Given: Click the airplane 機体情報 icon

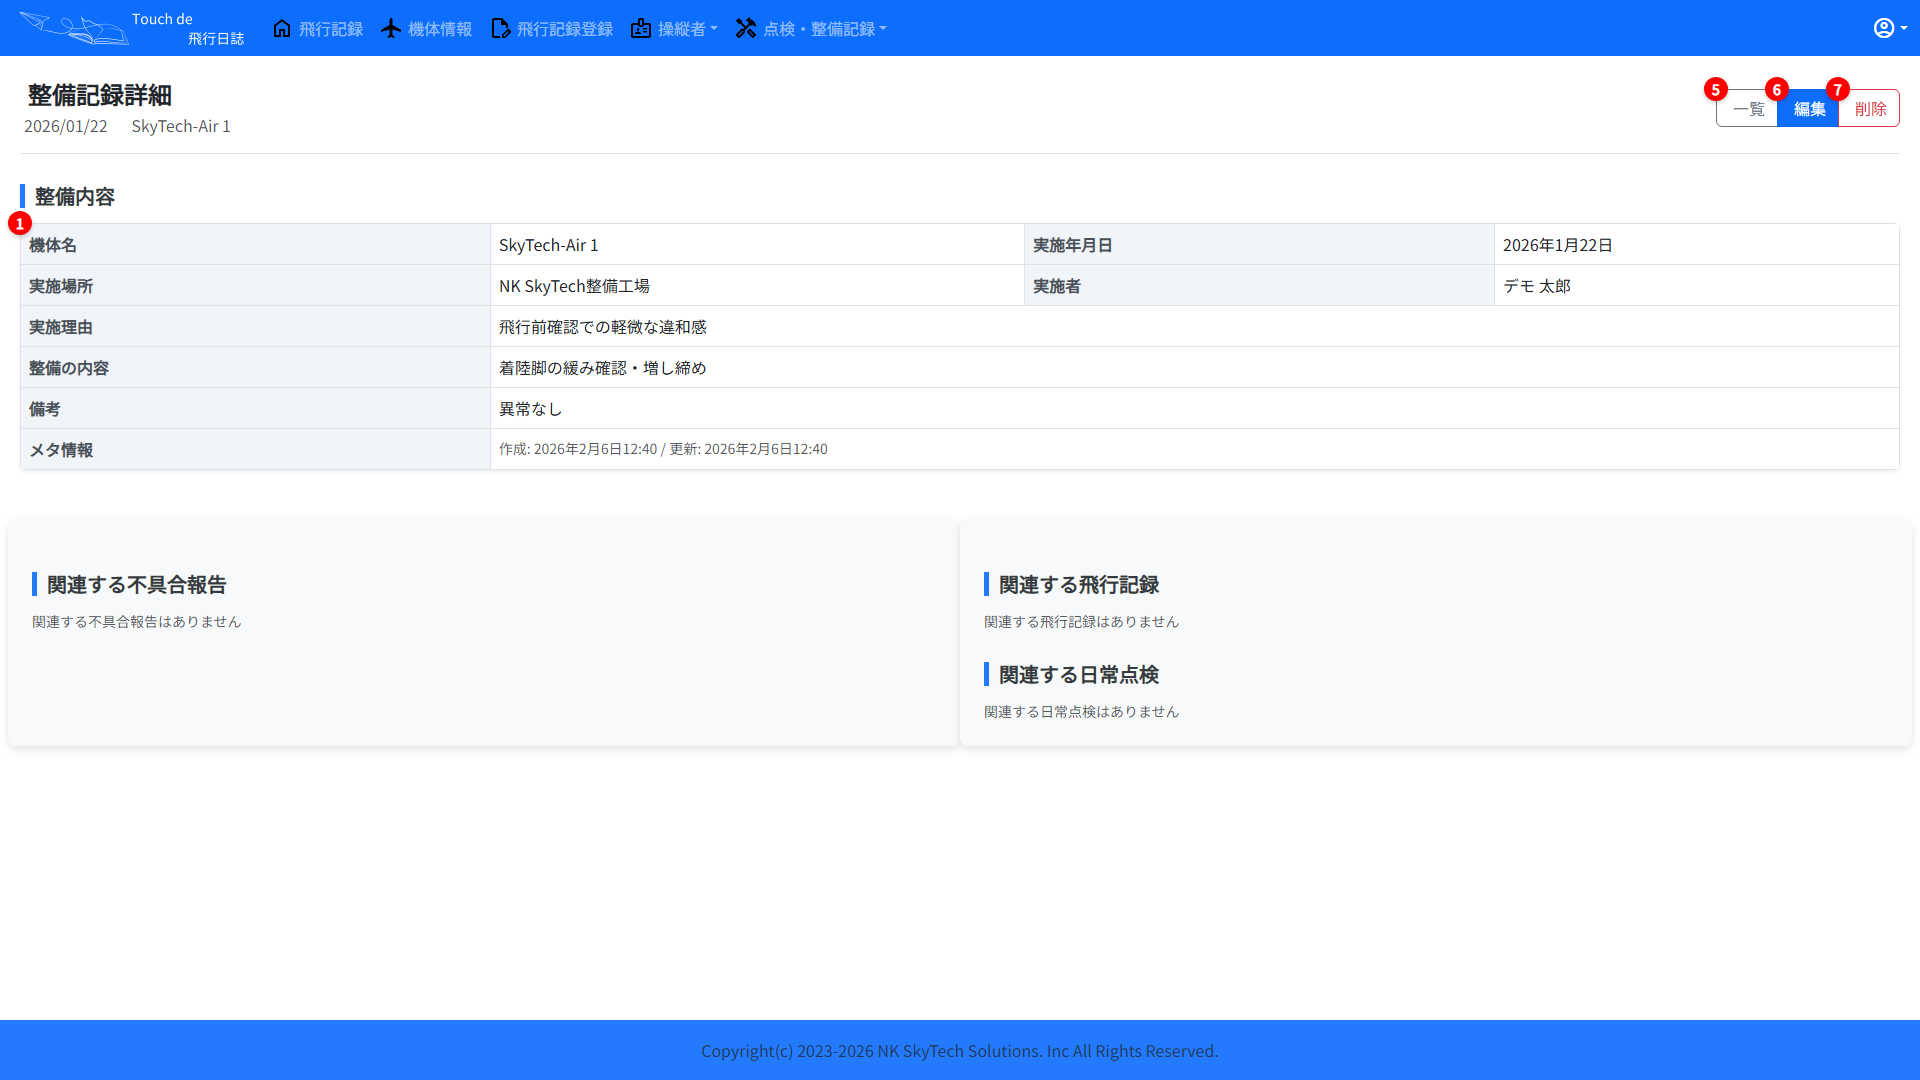Looking at the screenshot, I should [391, 28].
